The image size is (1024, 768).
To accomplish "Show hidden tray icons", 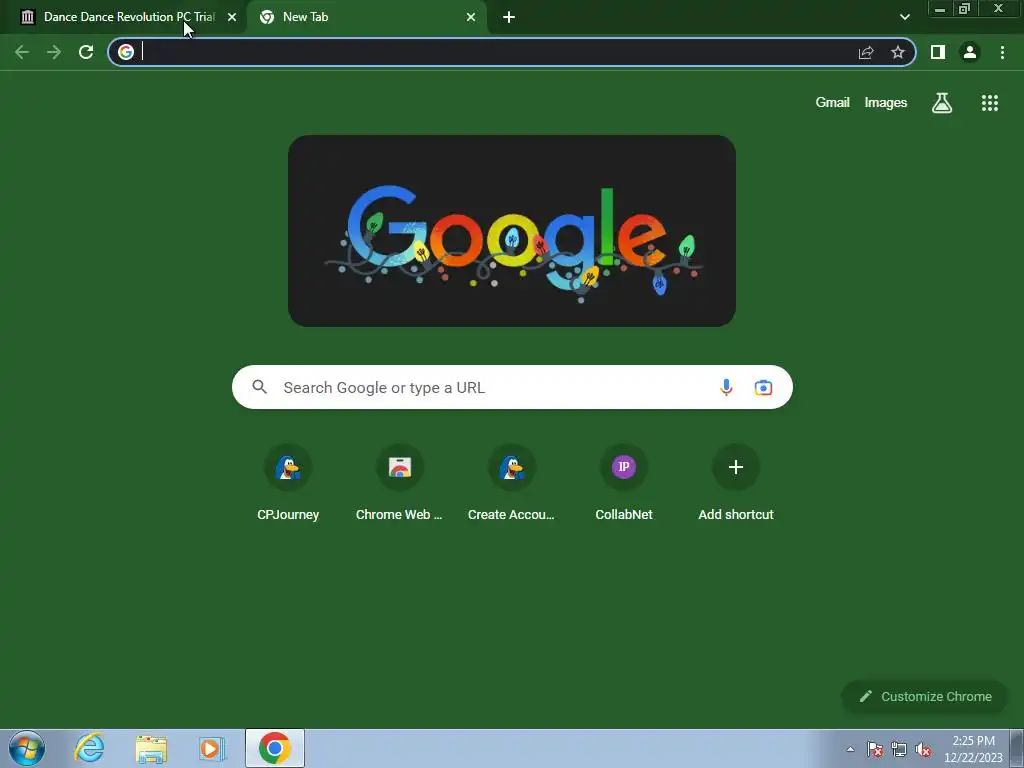I will pyautogui.click(x=850, y=750).
